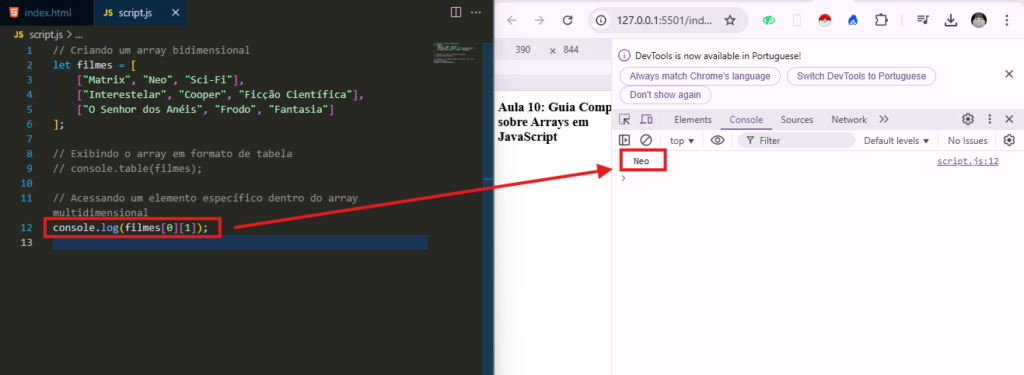Open the browser Extensions puzzle icon
1024x375 pixels.
point(882,20)
